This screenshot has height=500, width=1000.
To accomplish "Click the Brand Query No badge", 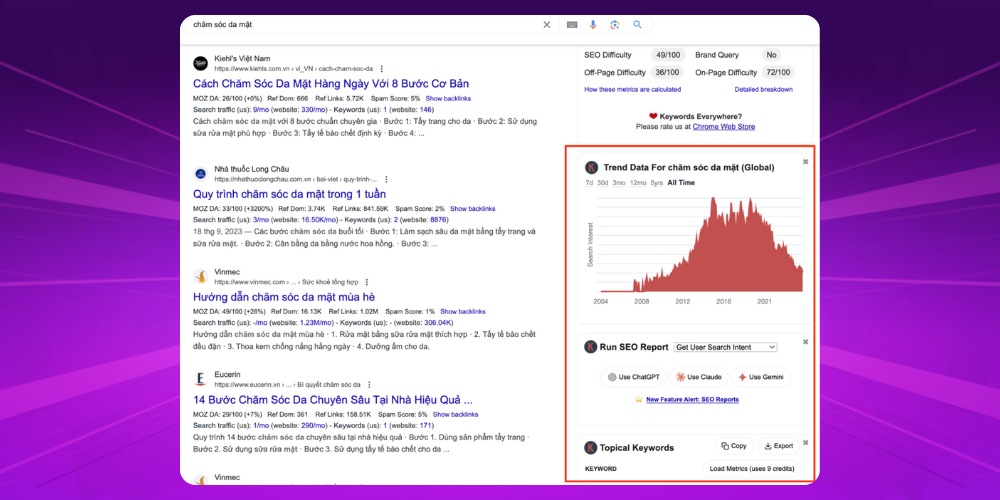I will pos(772,55).
